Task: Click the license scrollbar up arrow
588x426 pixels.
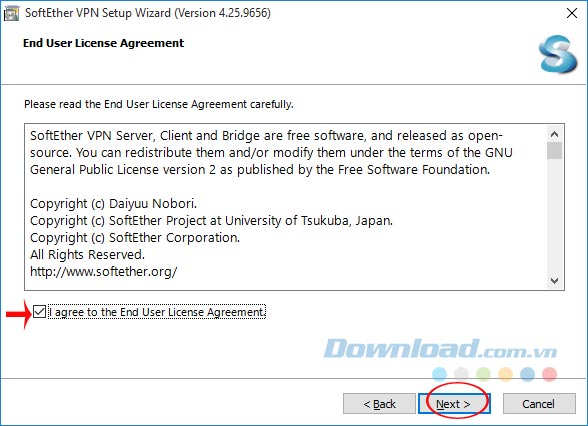Action: click(x=554, y=134)
